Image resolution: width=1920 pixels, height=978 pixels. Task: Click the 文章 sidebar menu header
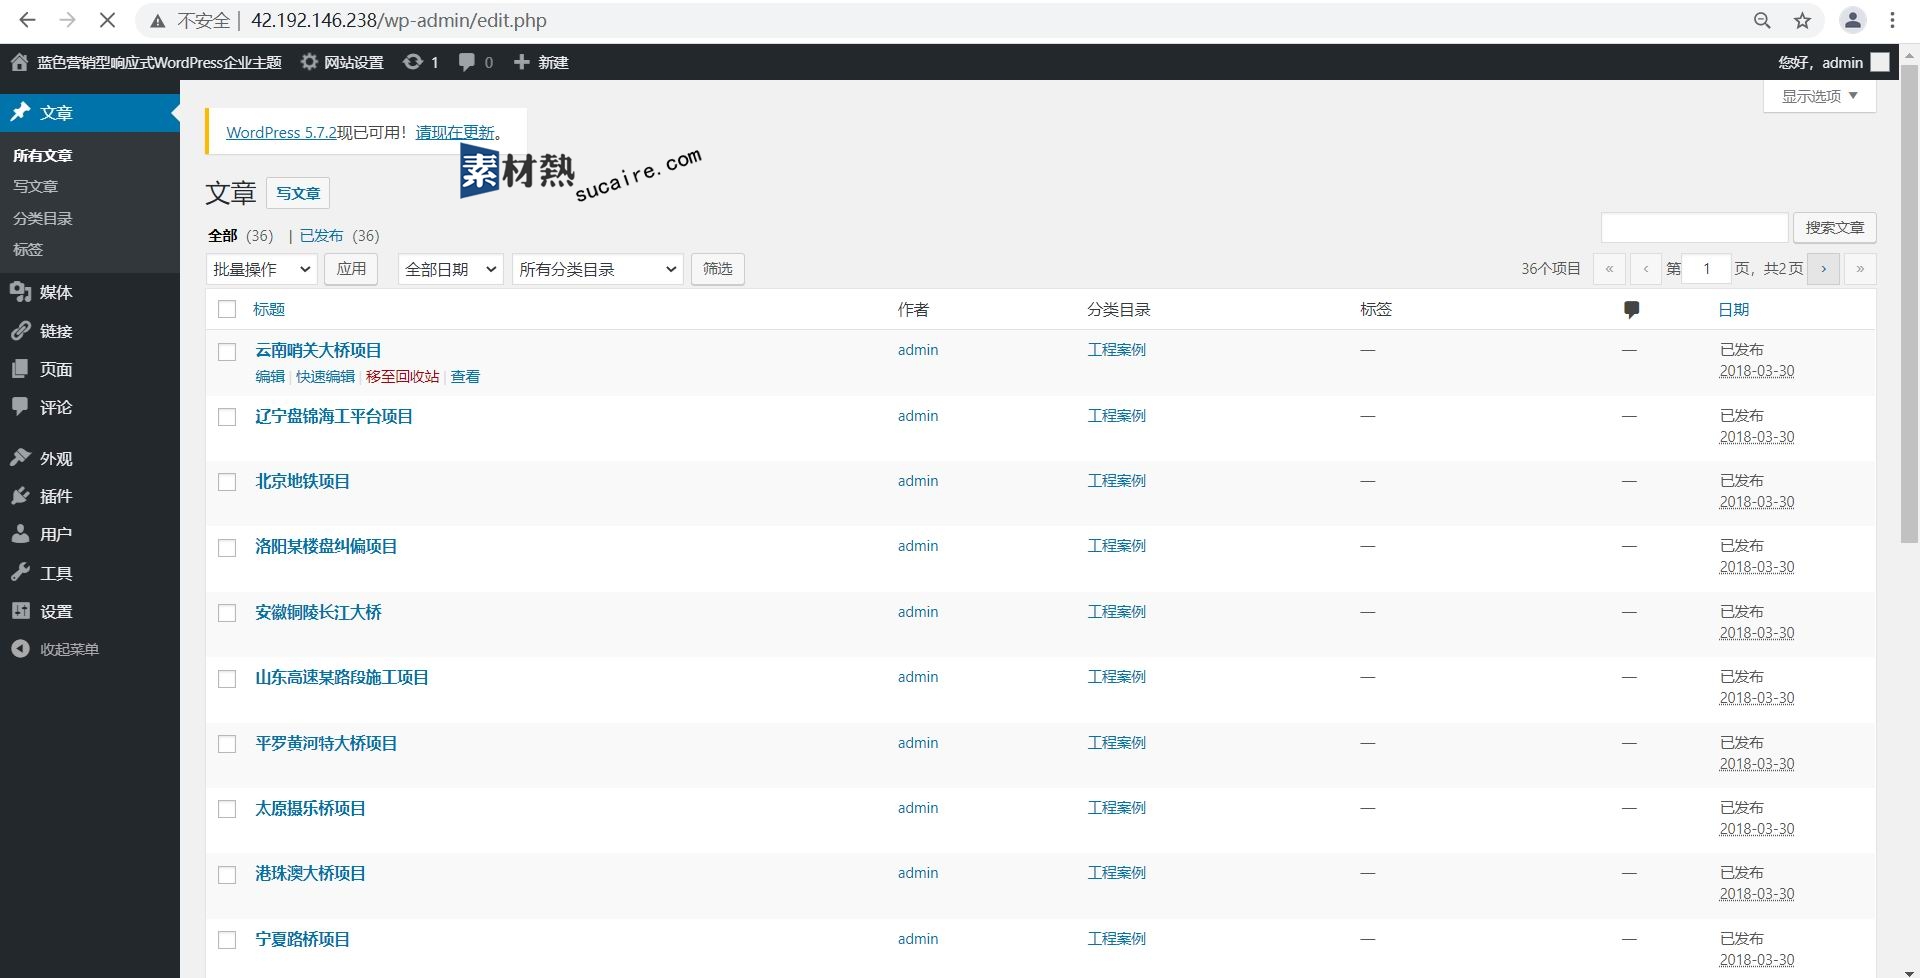coord(90,113)
